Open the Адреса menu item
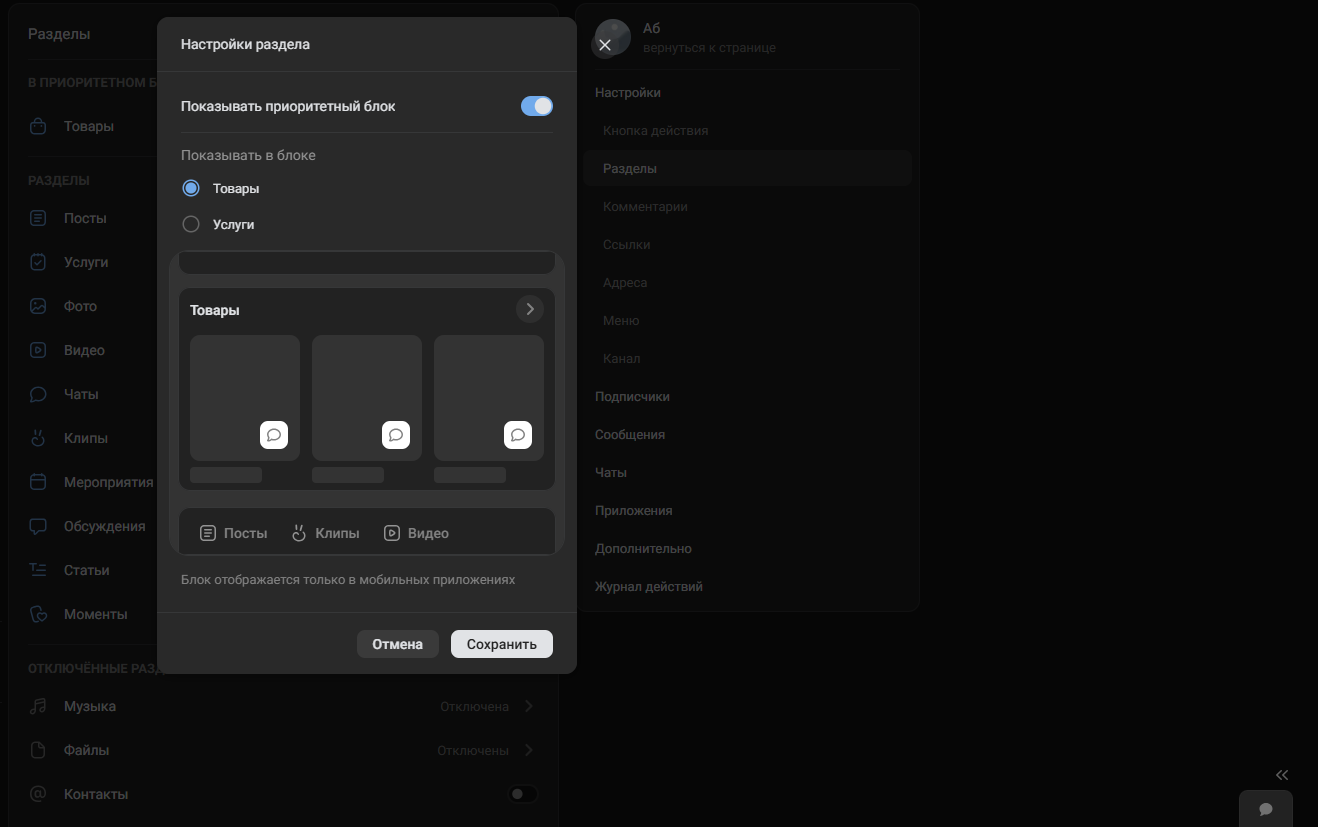 [625, 283]
